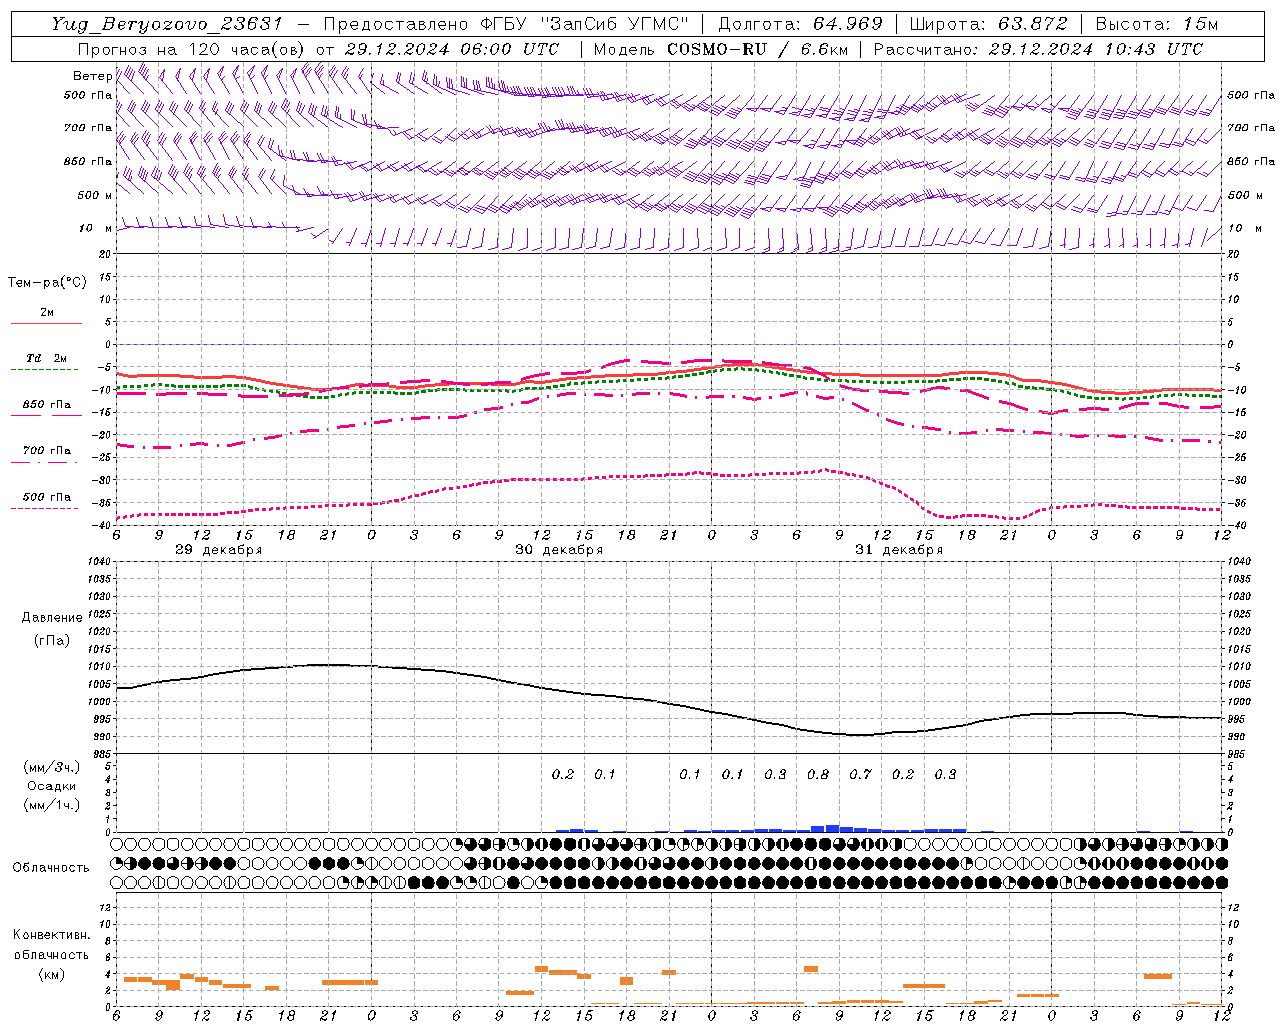The image size is (1280, 1024).
Task: Click the Td 2м dew point legend entry
Action: point(46,358)
